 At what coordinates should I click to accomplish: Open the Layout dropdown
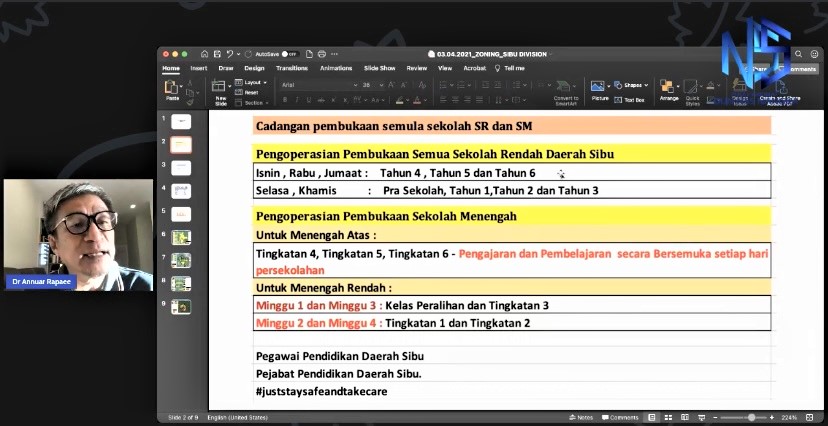tap(251, 82)
